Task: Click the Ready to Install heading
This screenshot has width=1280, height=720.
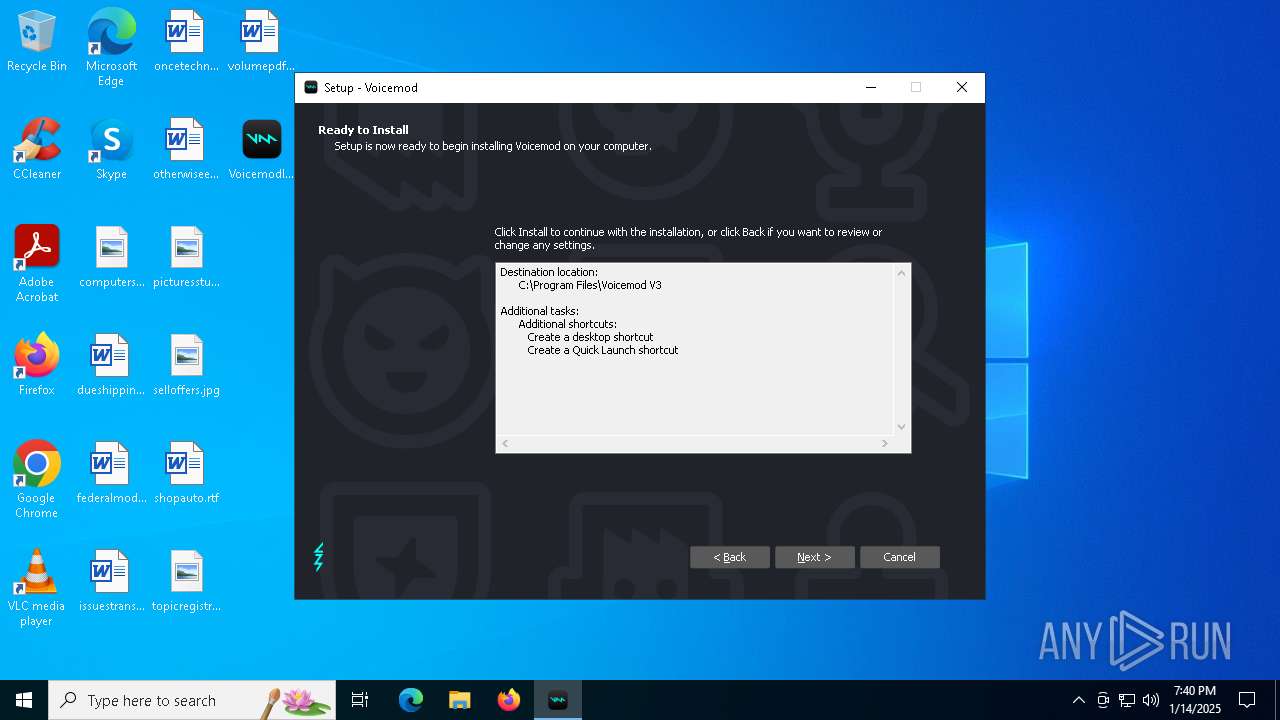Action: point(363,130)
